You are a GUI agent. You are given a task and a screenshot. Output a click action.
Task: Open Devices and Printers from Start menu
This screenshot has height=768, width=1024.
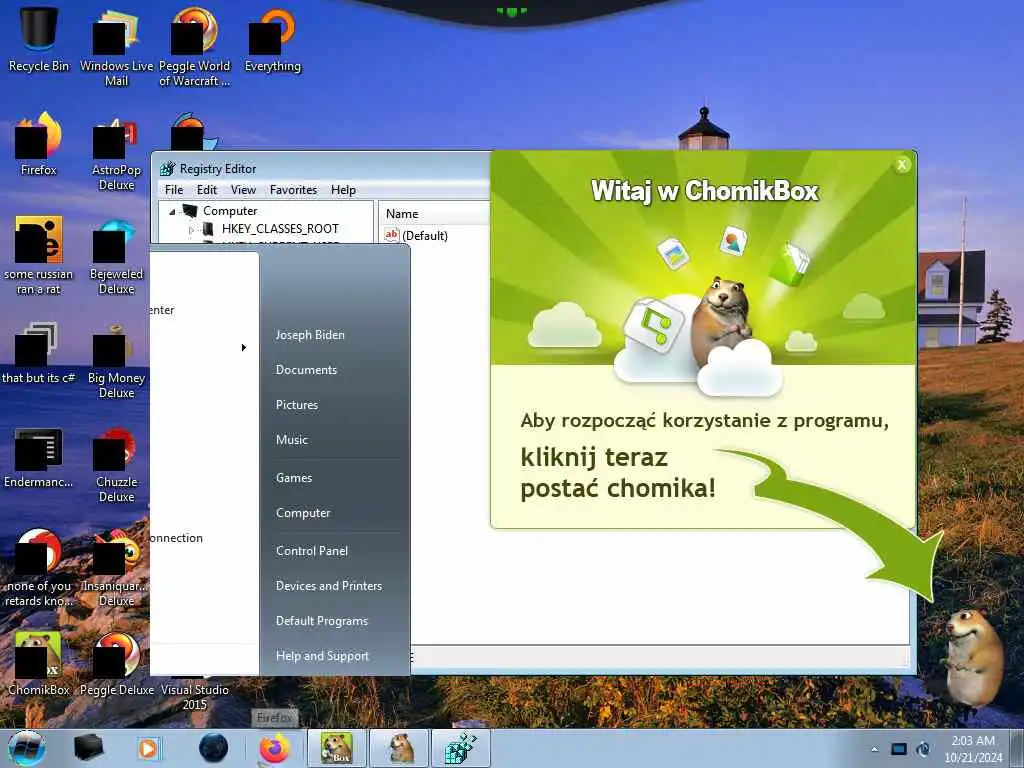point(328,586)
